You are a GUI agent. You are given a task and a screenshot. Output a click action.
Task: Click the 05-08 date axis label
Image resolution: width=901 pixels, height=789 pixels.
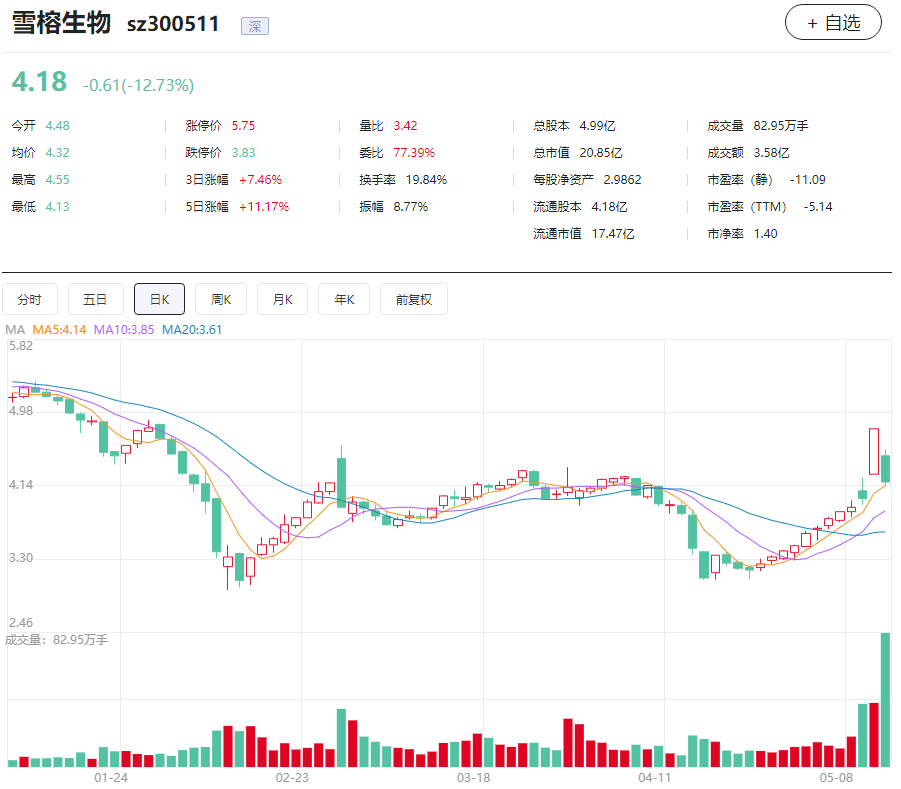(x=836, y=778)
